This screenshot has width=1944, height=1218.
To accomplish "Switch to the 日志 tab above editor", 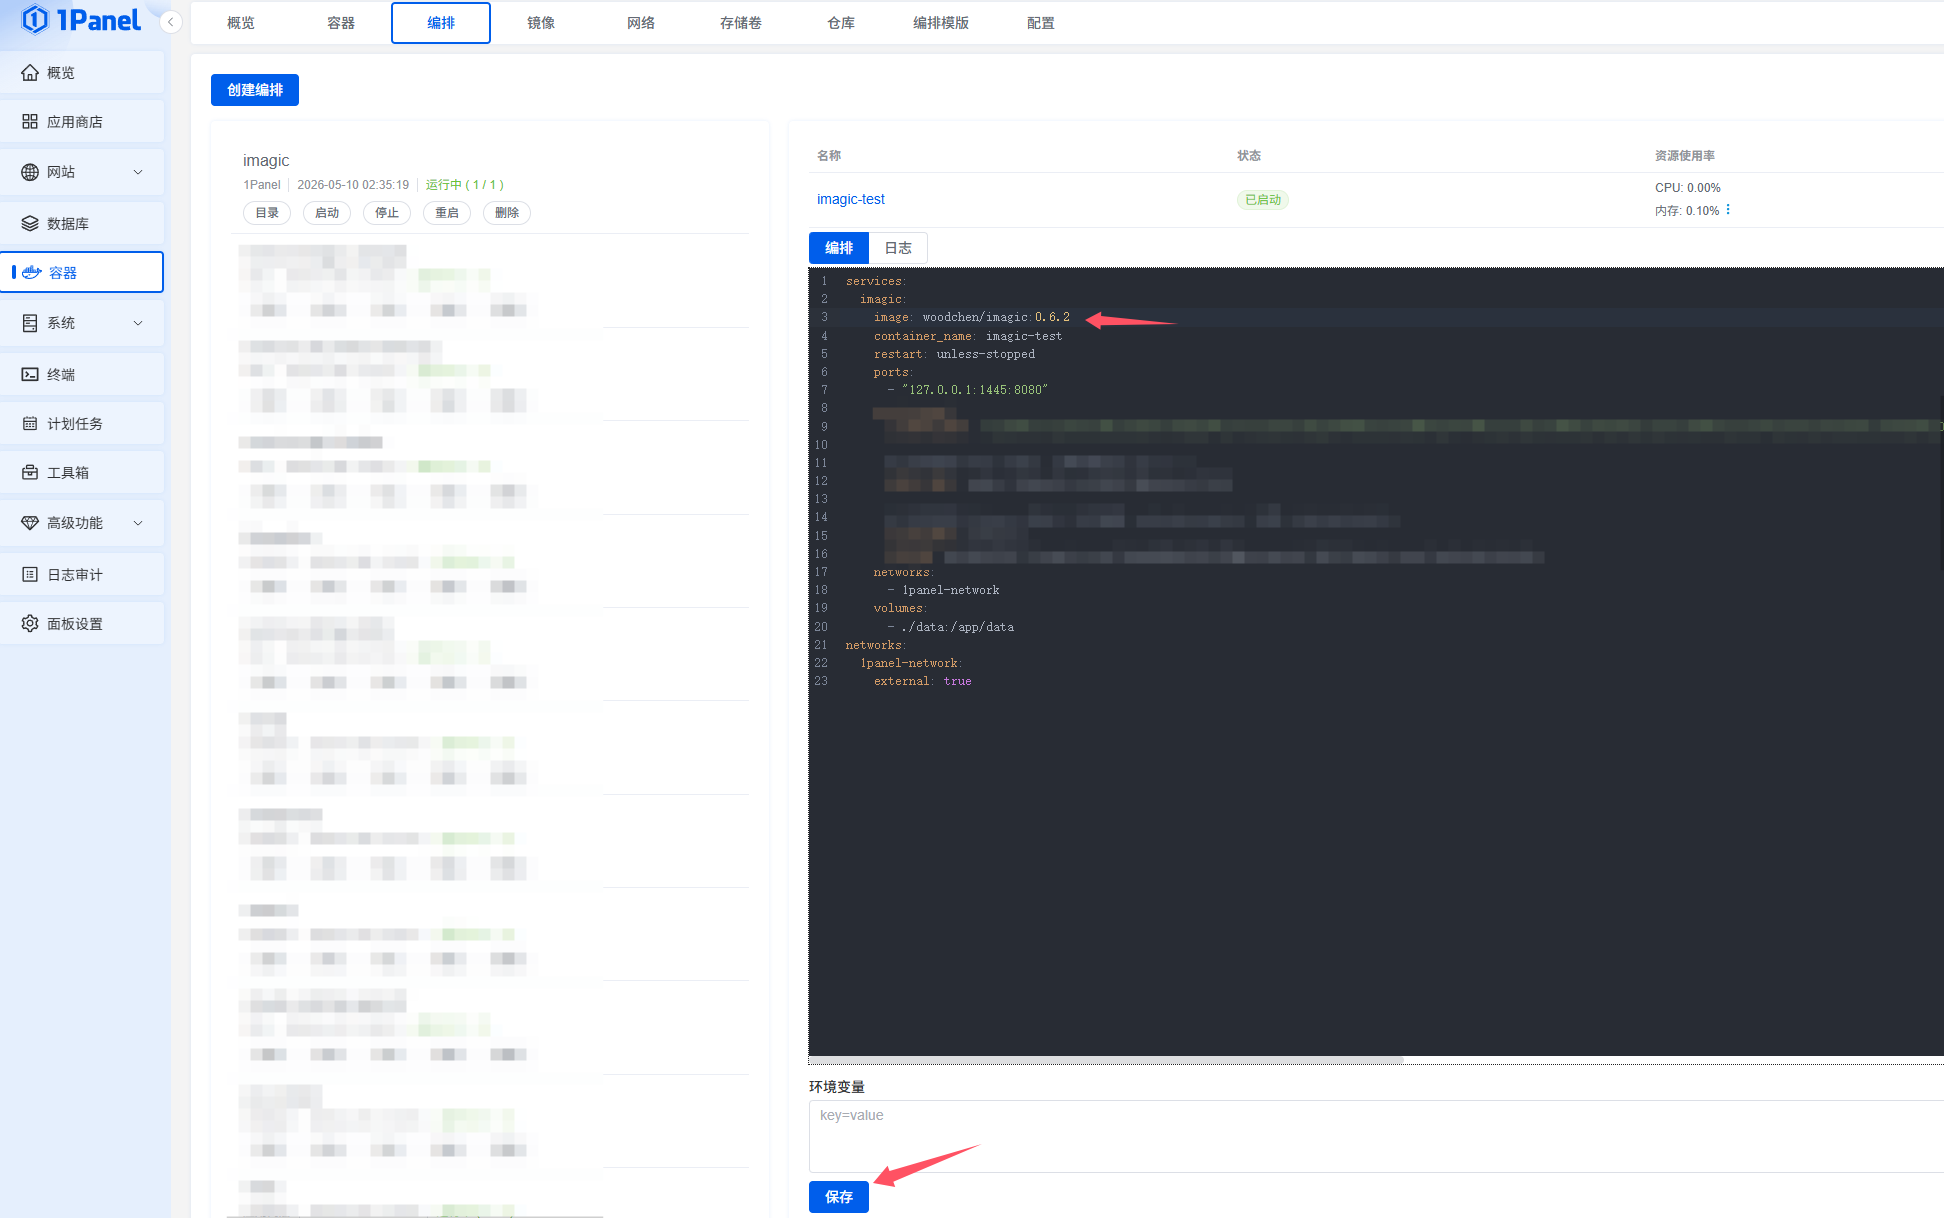I will [x=898, y=248].
